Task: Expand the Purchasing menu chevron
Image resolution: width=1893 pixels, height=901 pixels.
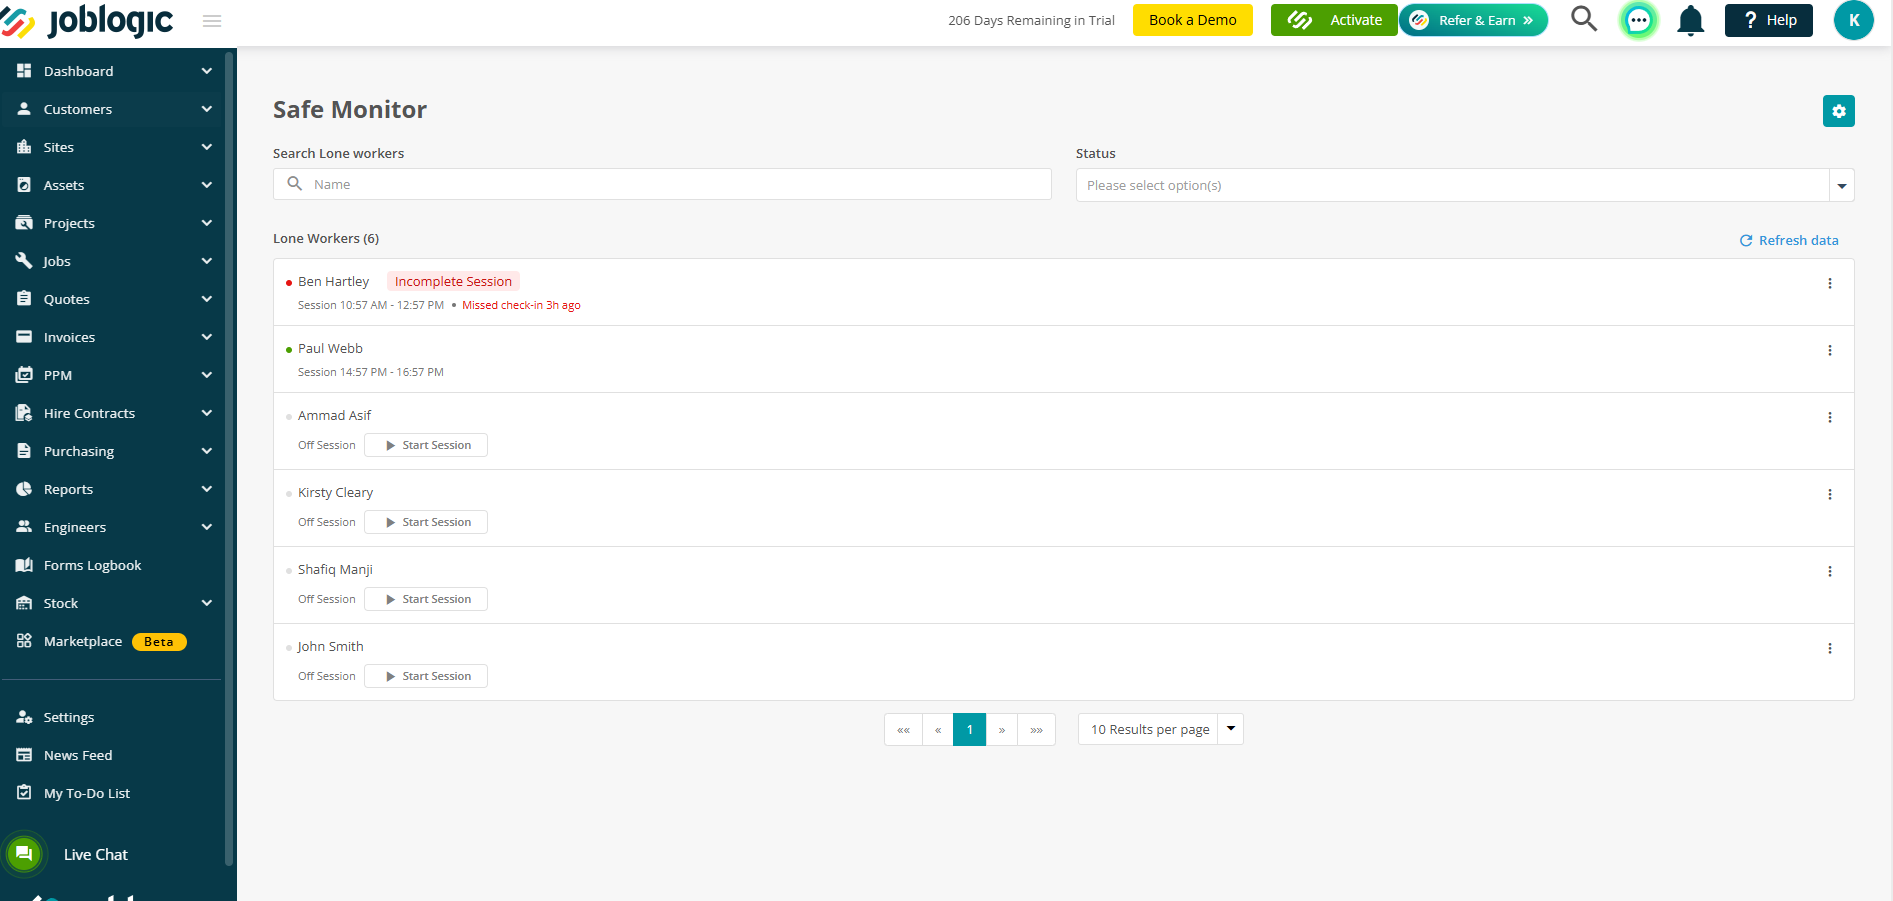Action: point(207,451)
